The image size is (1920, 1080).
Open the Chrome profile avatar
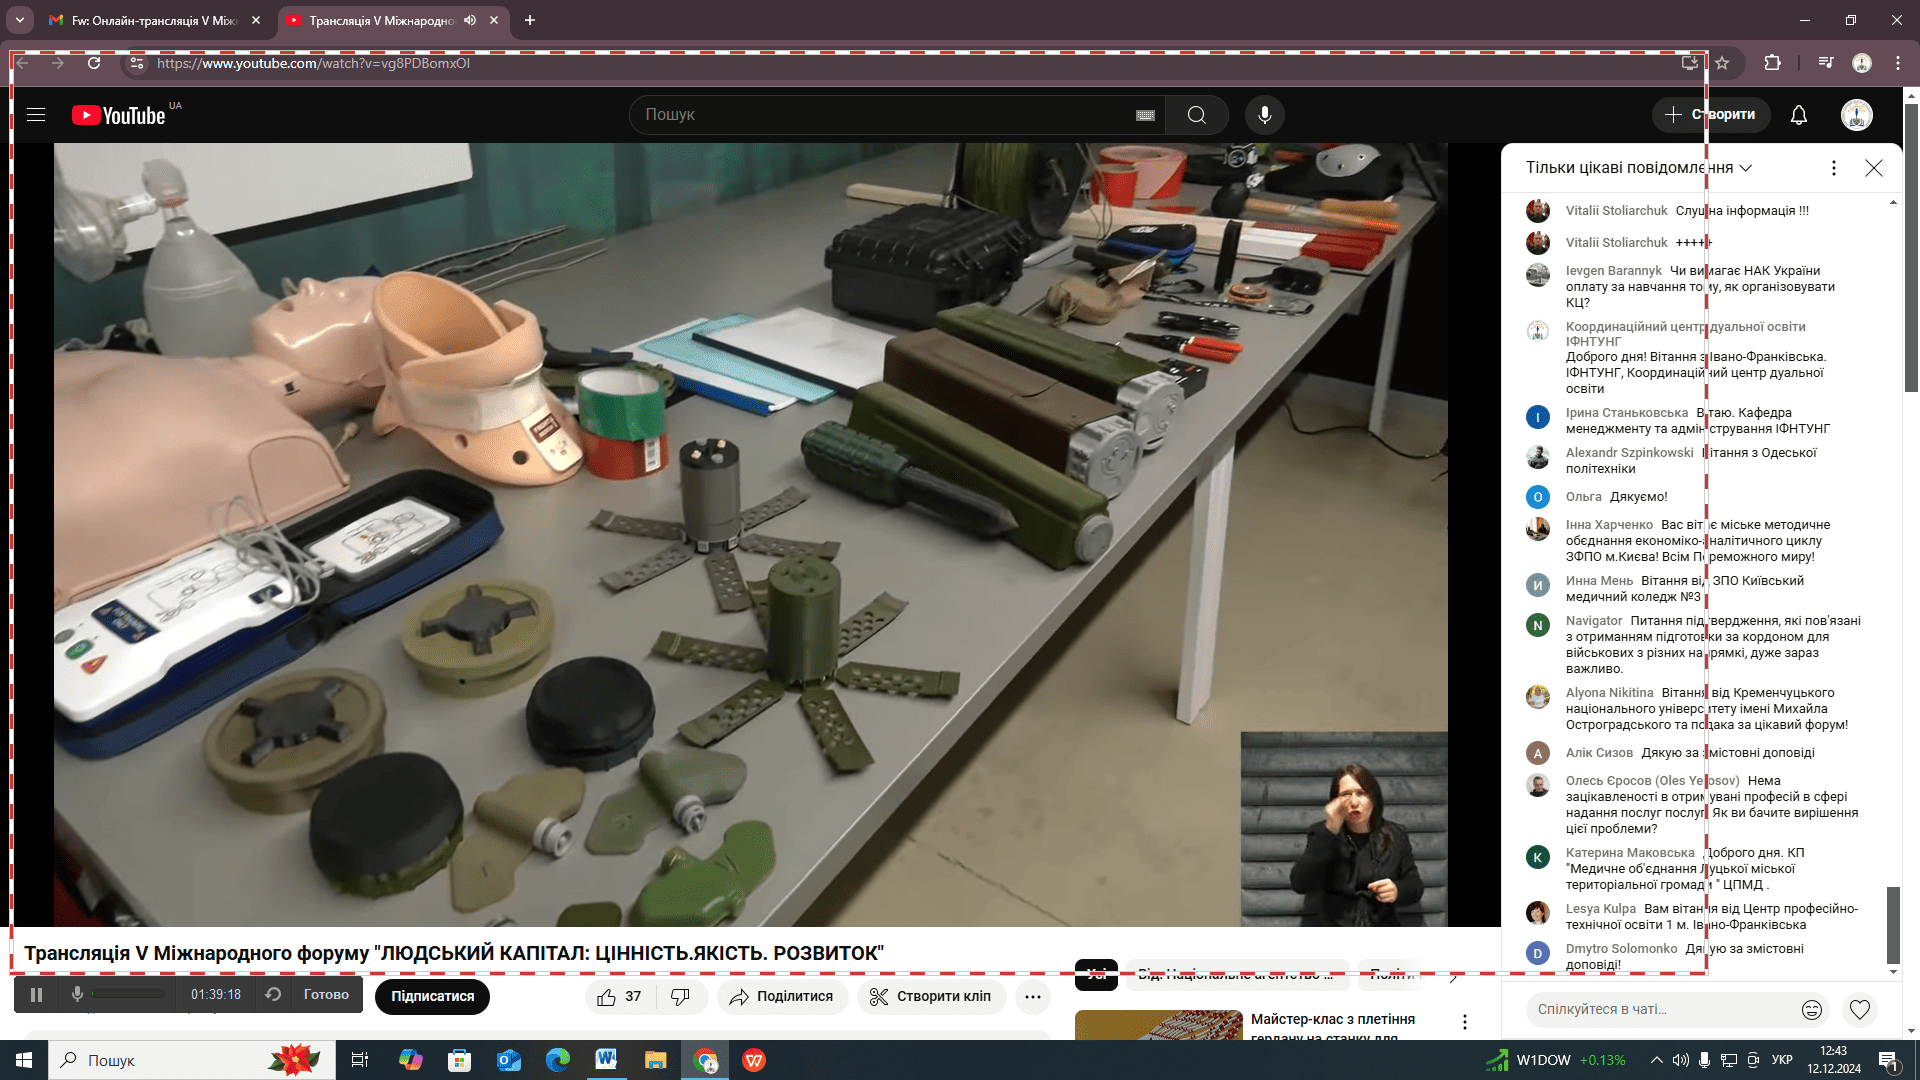[x=1862, y=63]
